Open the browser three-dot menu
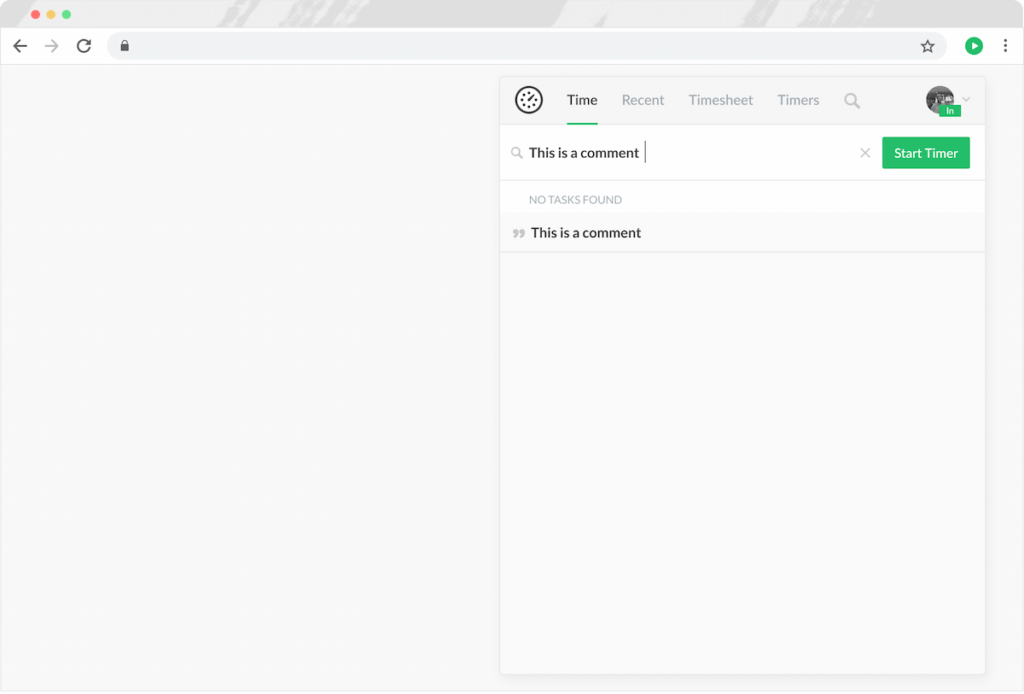Image resolution: width=1024 pixels, height=694 pixels. (1006, 45)
